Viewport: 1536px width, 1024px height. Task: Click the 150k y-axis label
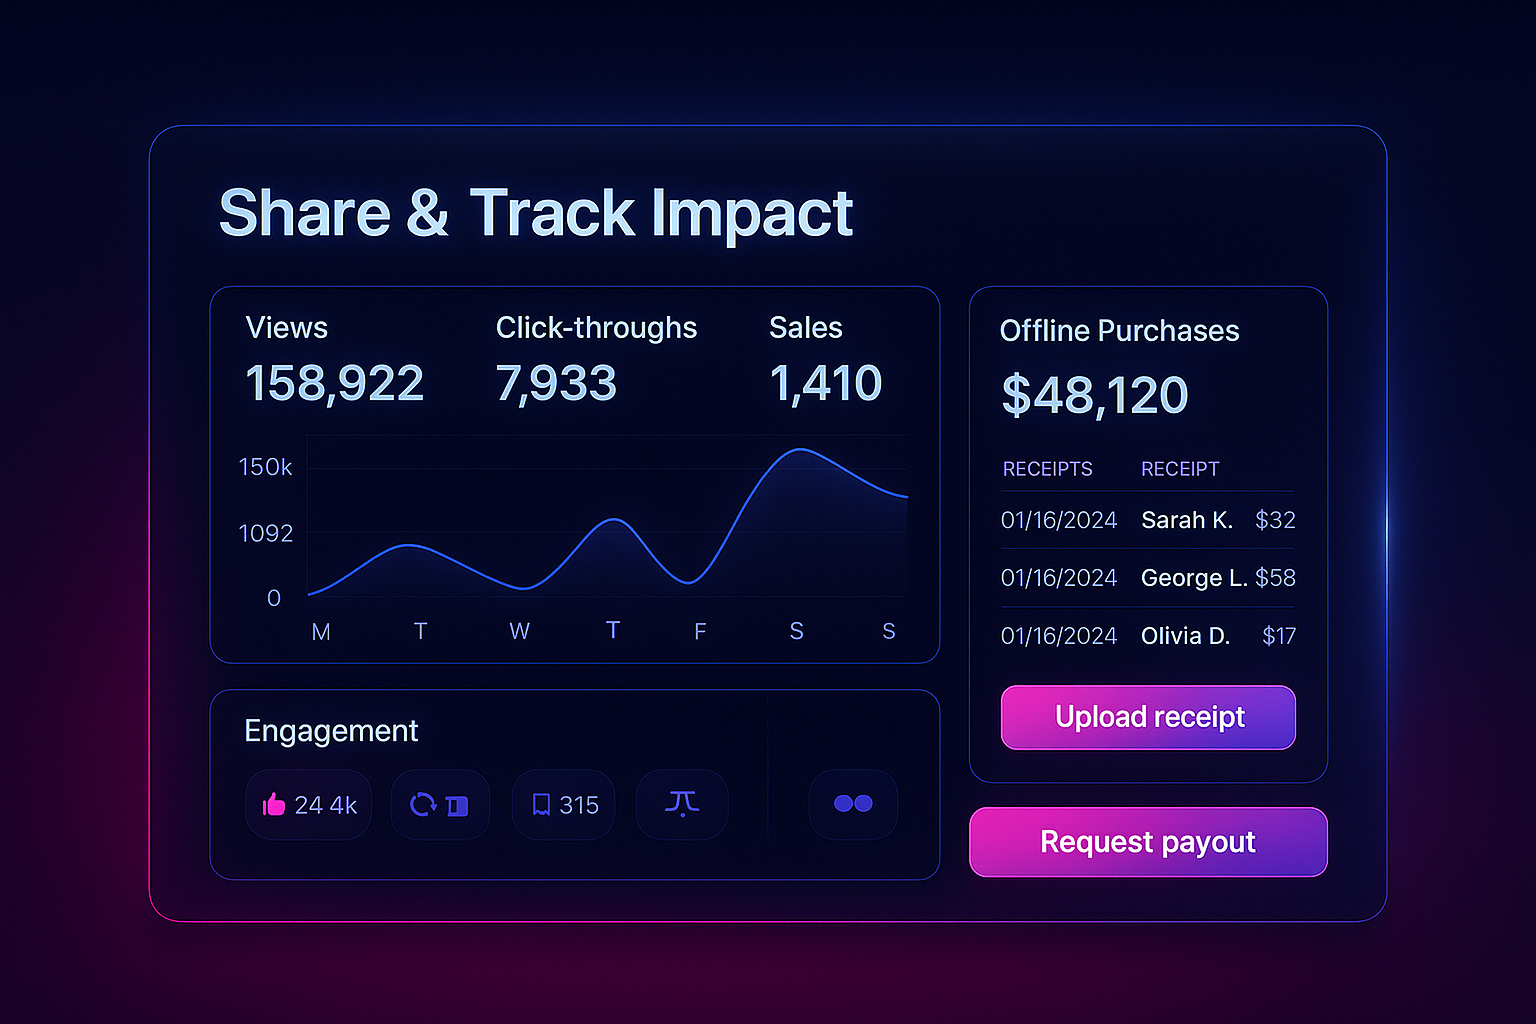(265, 467)
